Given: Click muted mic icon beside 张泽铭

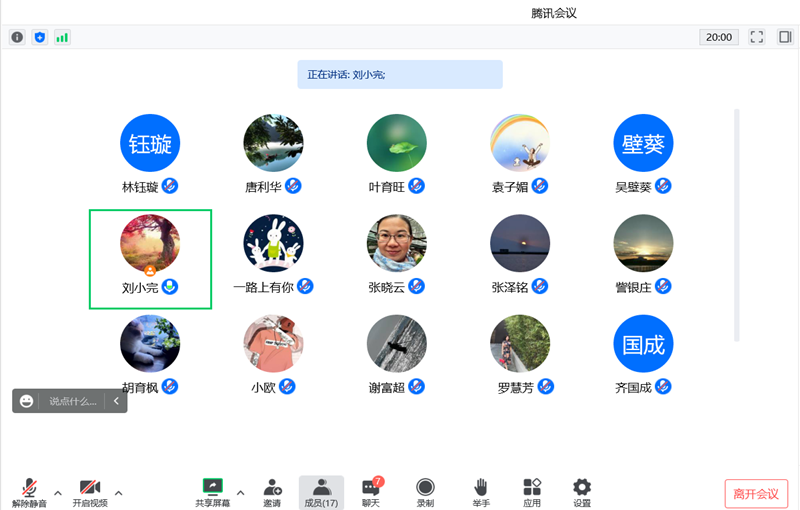Looking at the screenshot, I should [540, 287].
